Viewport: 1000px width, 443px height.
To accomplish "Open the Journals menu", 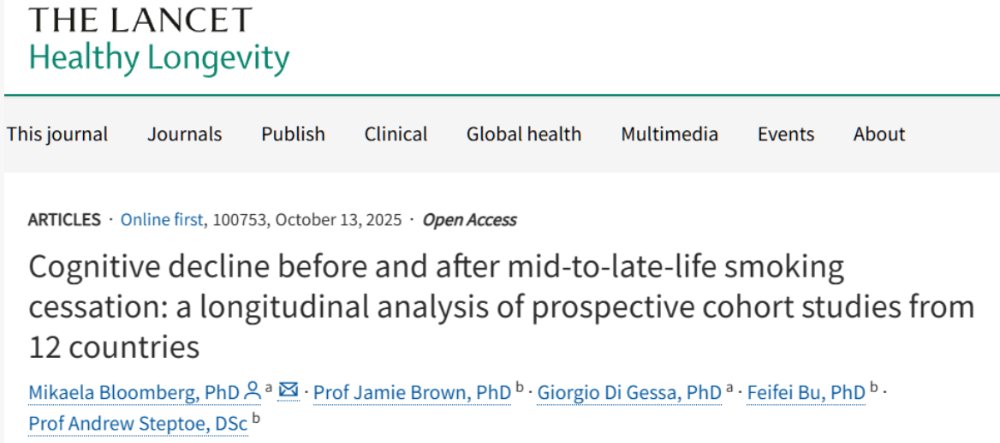I will [x=185, y=134].
